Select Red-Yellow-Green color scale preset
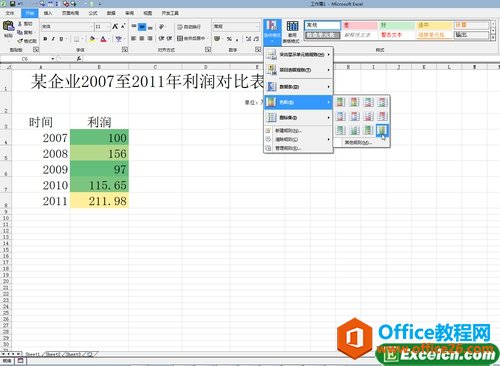The height and width of the screenshot is (366, 500). (354, 102)
